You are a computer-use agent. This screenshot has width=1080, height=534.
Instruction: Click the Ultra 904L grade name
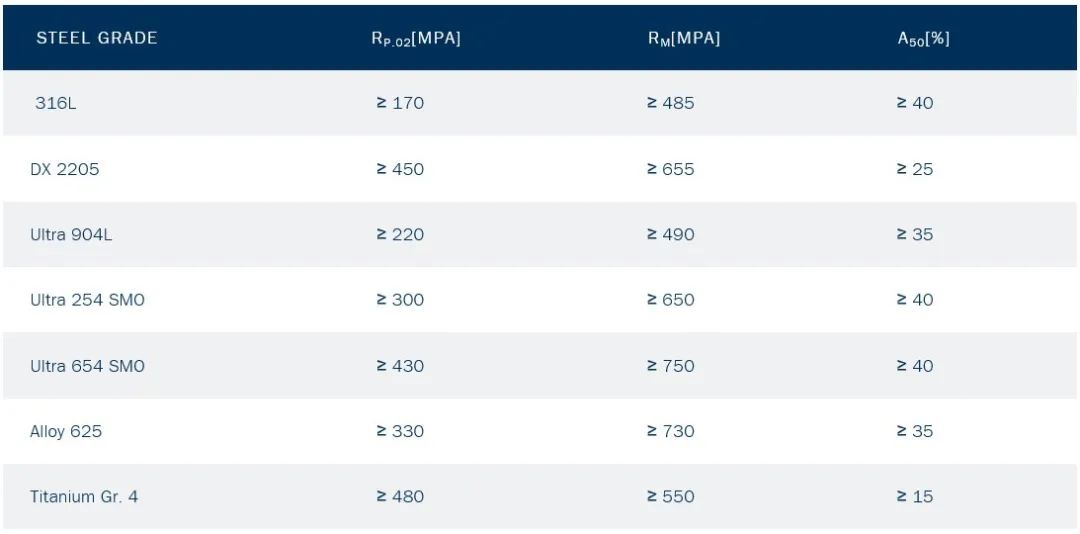72,234
